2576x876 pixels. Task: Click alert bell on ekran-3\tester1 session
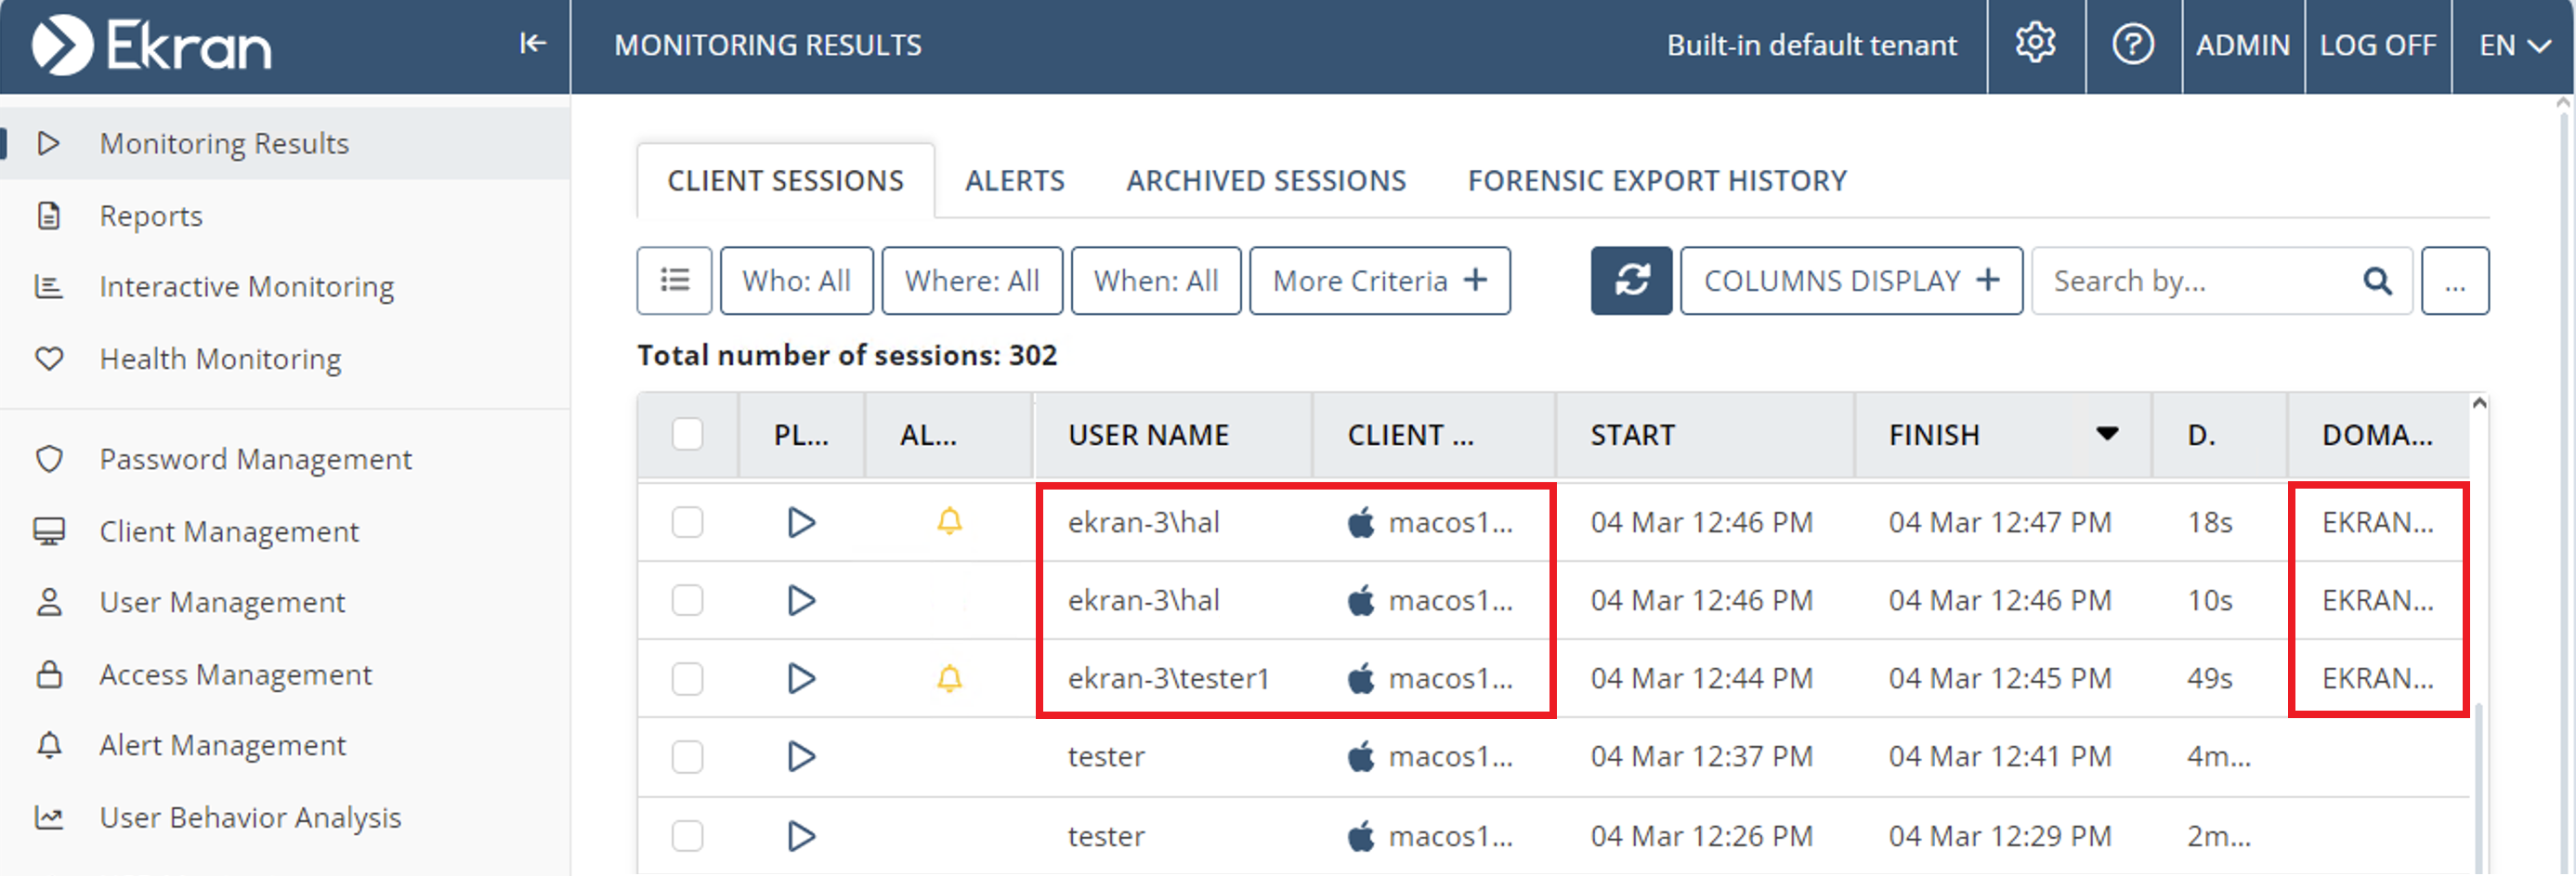949,679
